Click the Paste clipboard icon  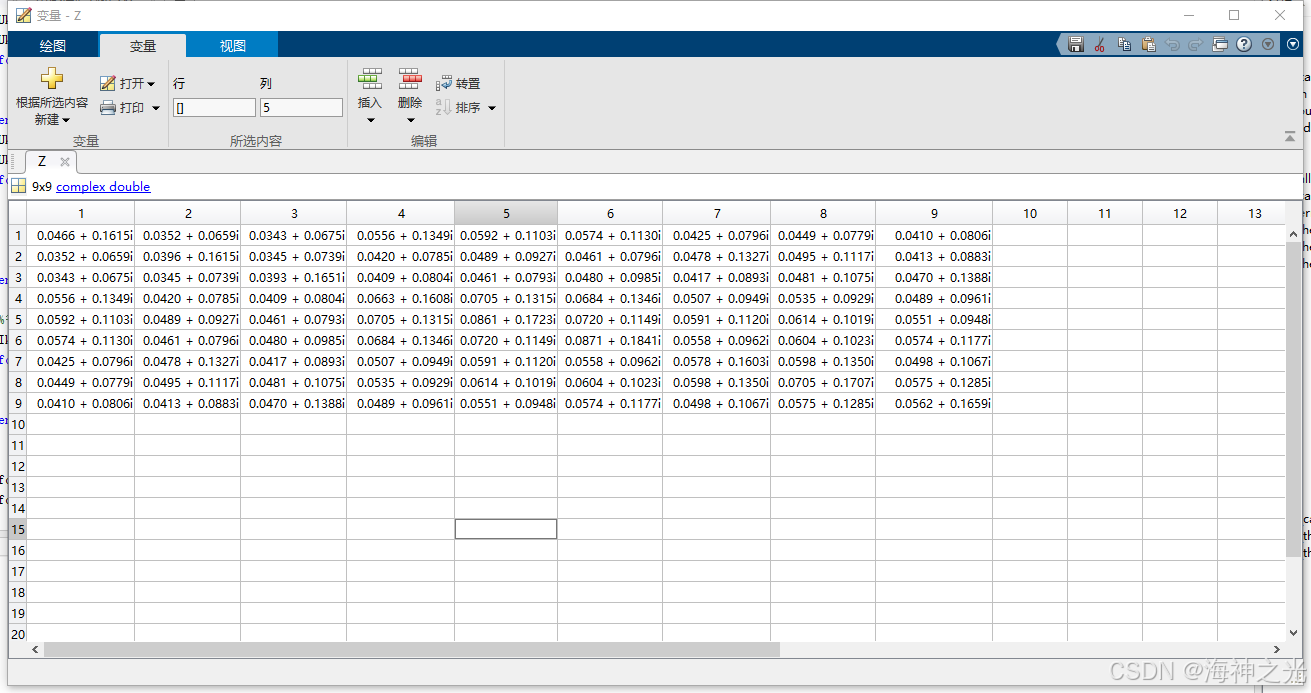tap(1148, 44)
